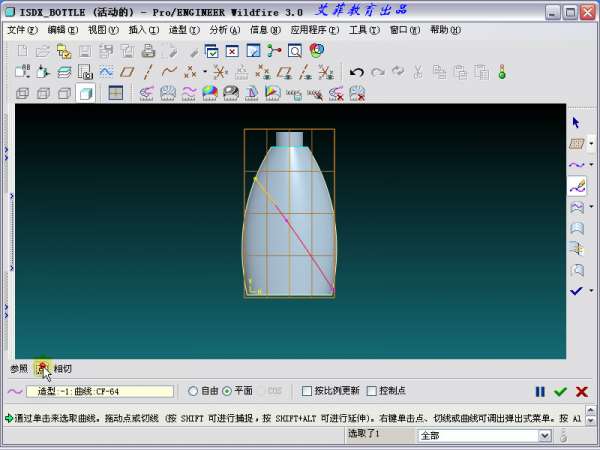The height and width of the screenshot is (450, 600).
Task: Open the 分析(A) menu
Action: [225, 30]
